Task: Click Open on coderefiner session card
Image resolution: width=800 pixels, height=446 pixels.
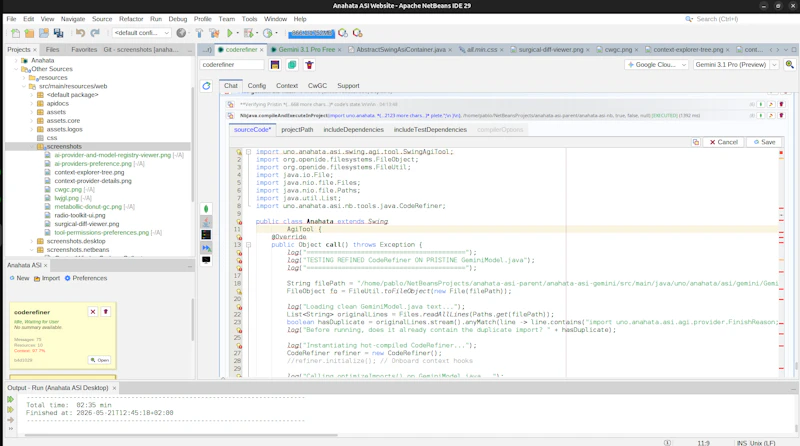Action: tap(100, 360)
